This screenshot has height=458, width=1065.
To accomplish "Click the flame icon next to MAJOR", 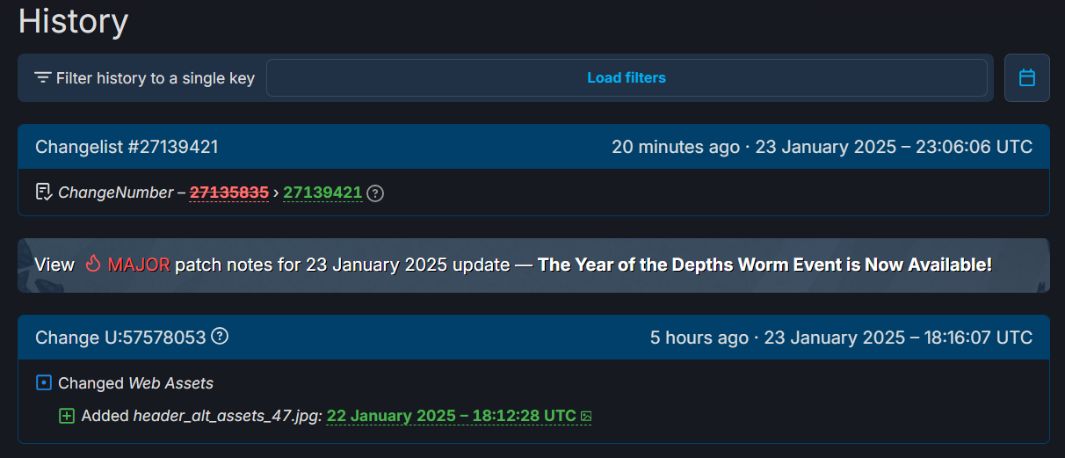I will click(93, 265).
